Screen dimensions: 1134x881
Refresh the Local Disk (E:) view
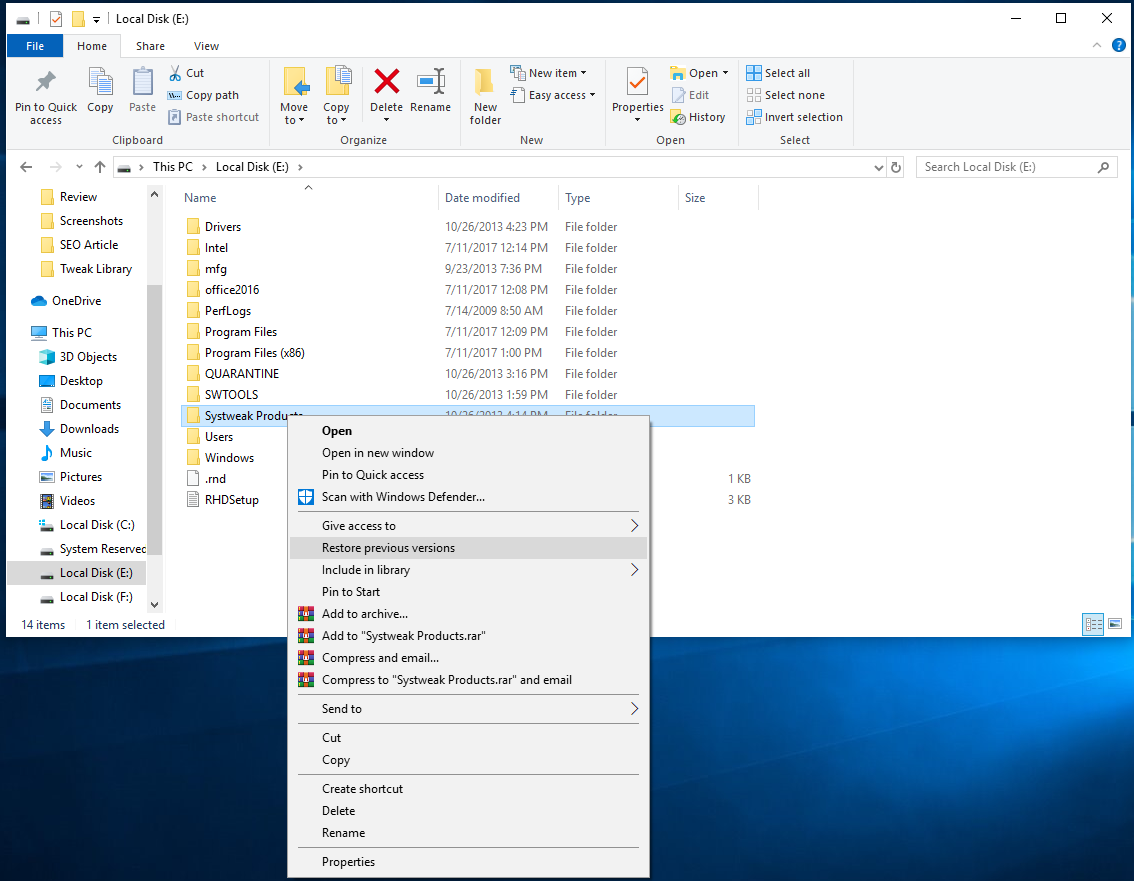[x=895, y=167]
